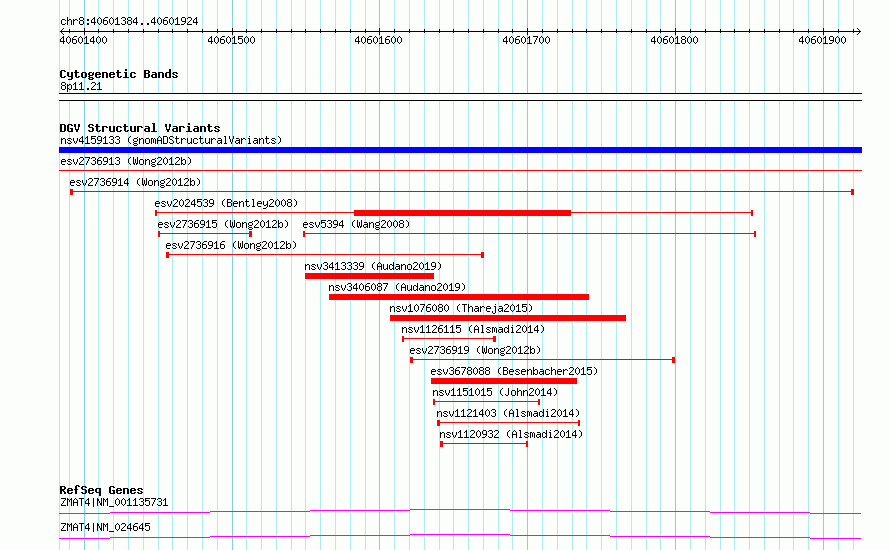Click the red nsv3413339 variant bar
890x550 pixels.
(369, 276)
